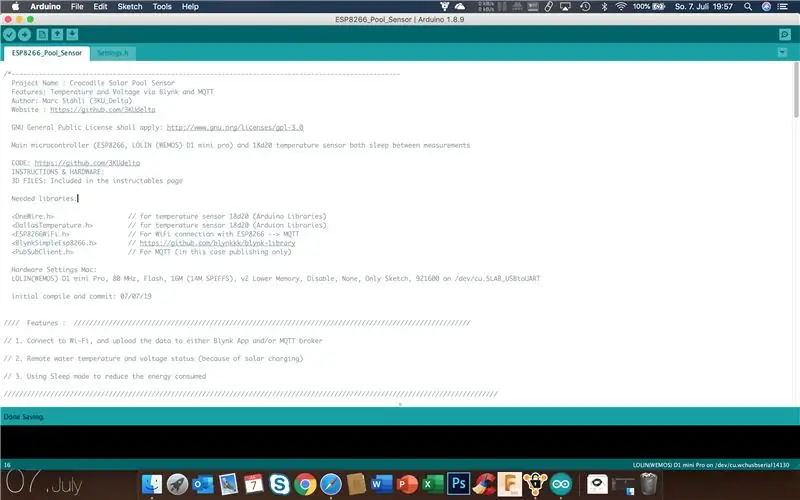The width and height of the screenshot is (800, 500).
Task: Open the Help menu
Action: 190,7
